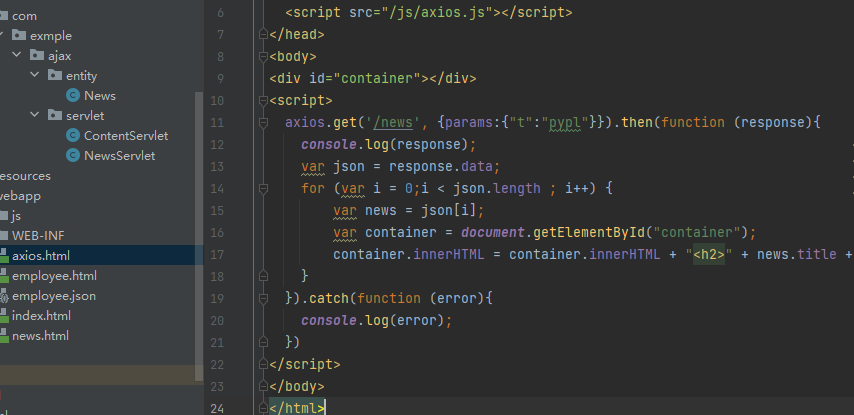854x415 pixels.
Task: Click the class icon beside NewsServlet
Action: pyautogui.click(x=73, y=156)
